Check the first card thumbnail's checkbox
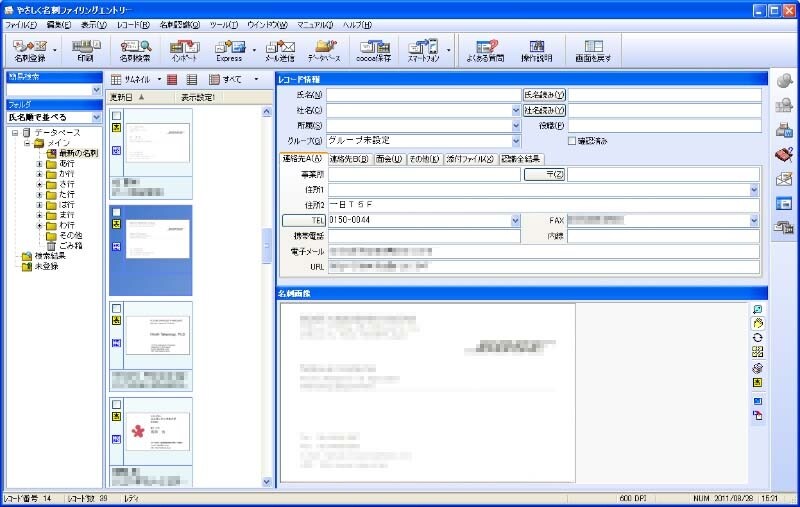 click(x=117, y=116)
